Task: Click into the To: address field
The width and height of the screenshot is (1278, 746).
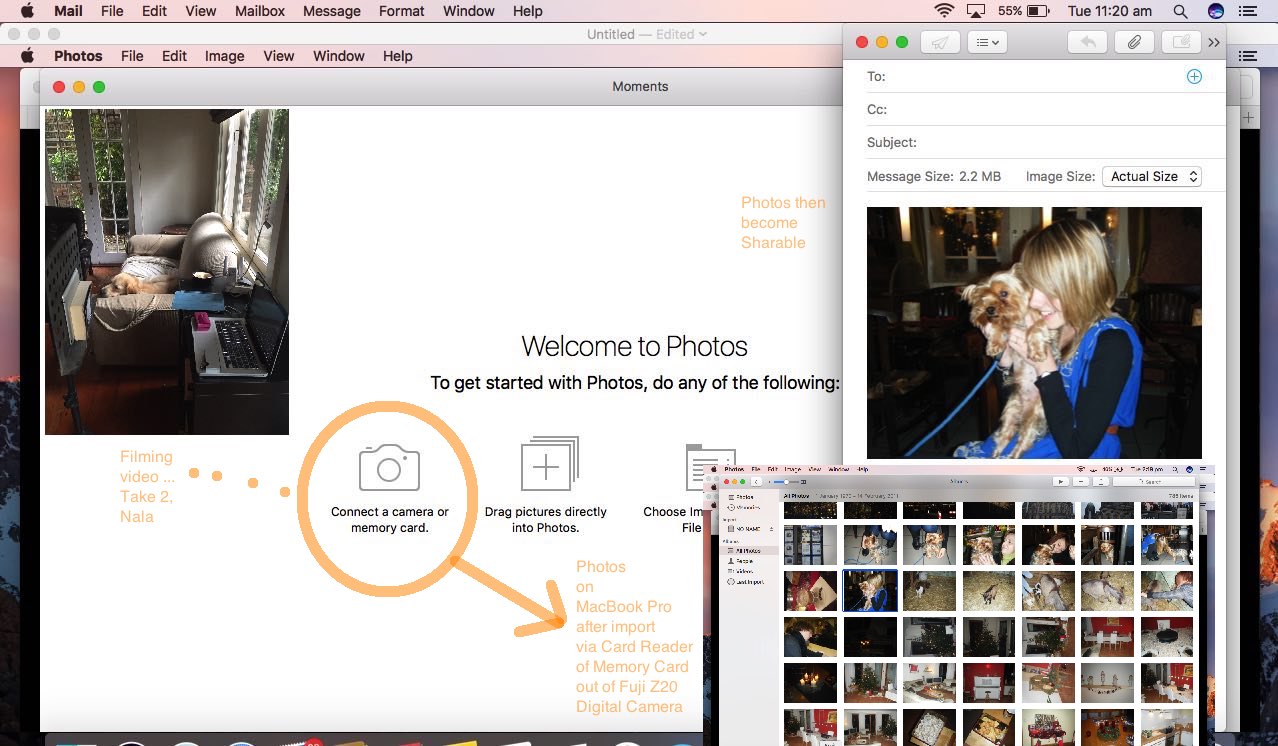Action: click(1033, 77)
